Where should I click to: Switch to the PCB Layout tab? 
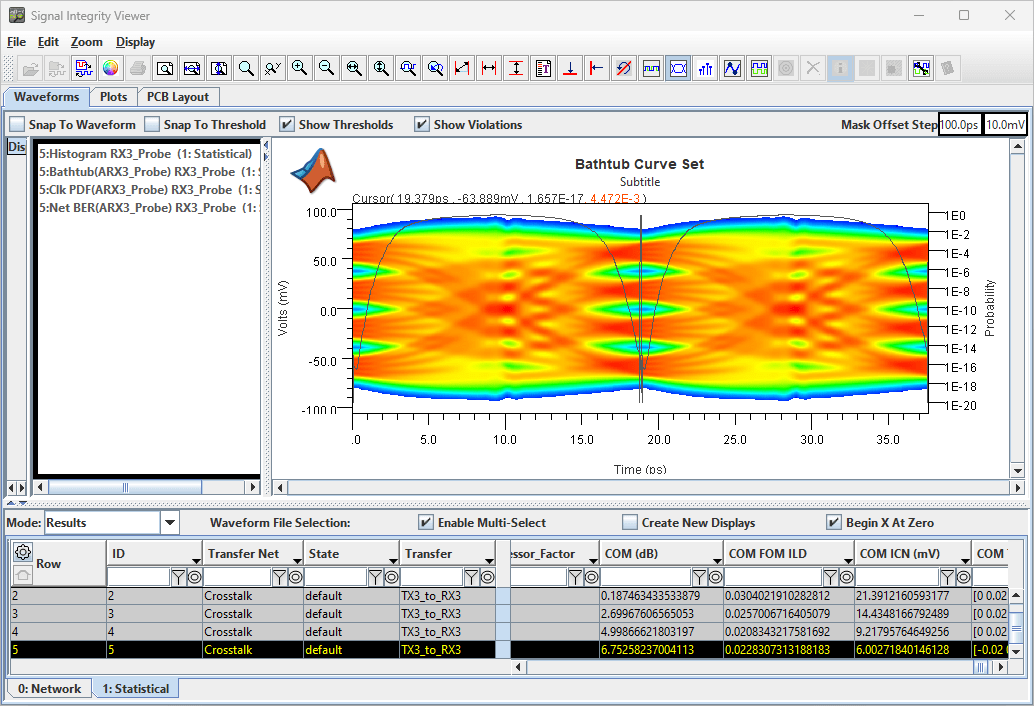[178, 97]
